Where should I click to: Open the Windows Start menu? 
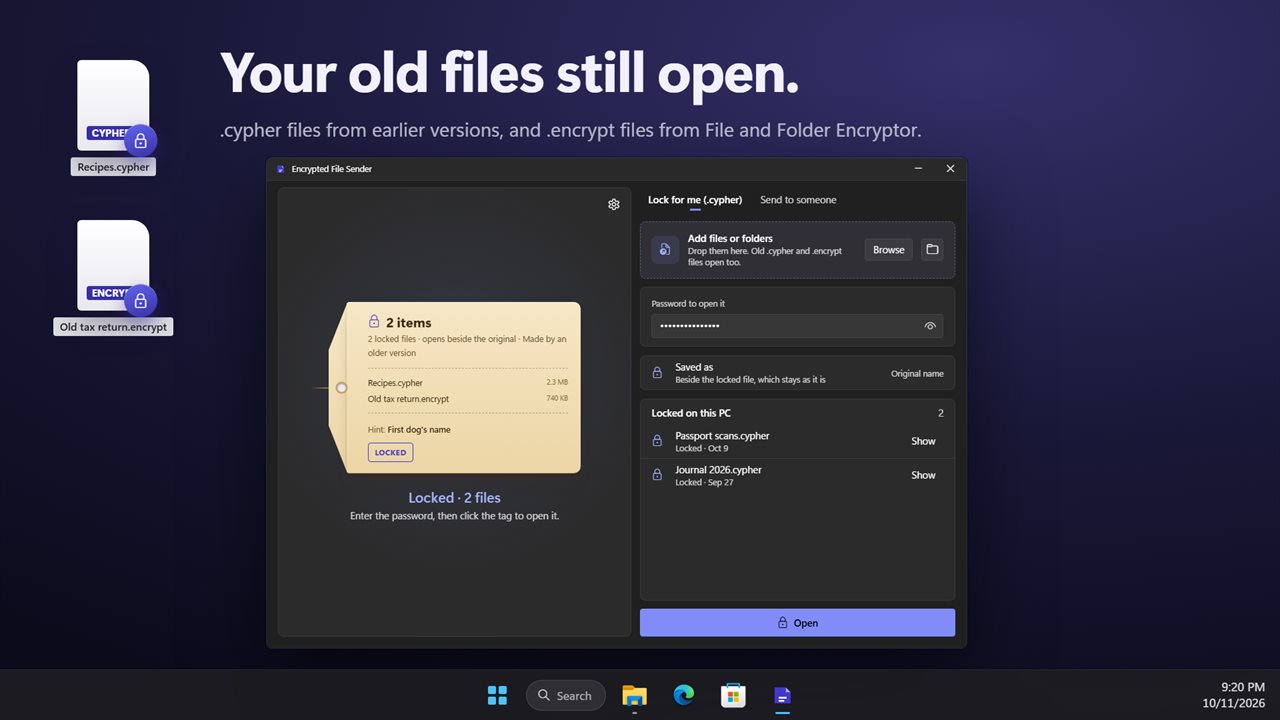tap(497, 695)
